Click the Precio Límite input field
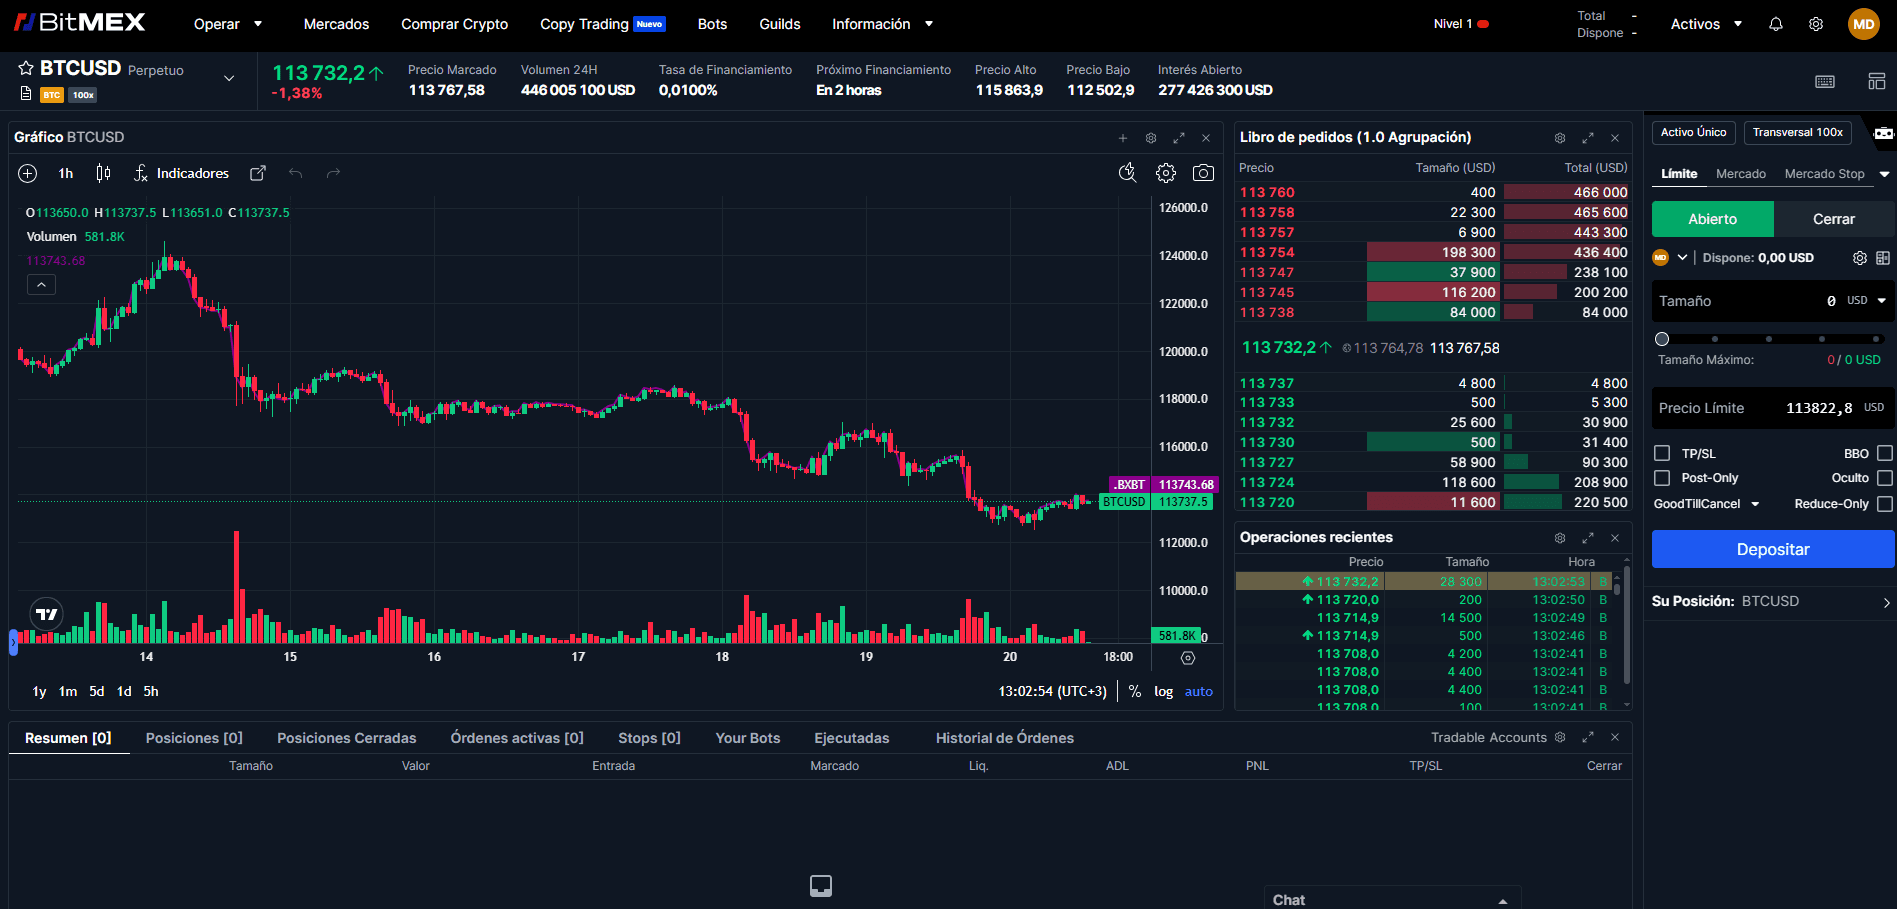 tap(1773, 408)
